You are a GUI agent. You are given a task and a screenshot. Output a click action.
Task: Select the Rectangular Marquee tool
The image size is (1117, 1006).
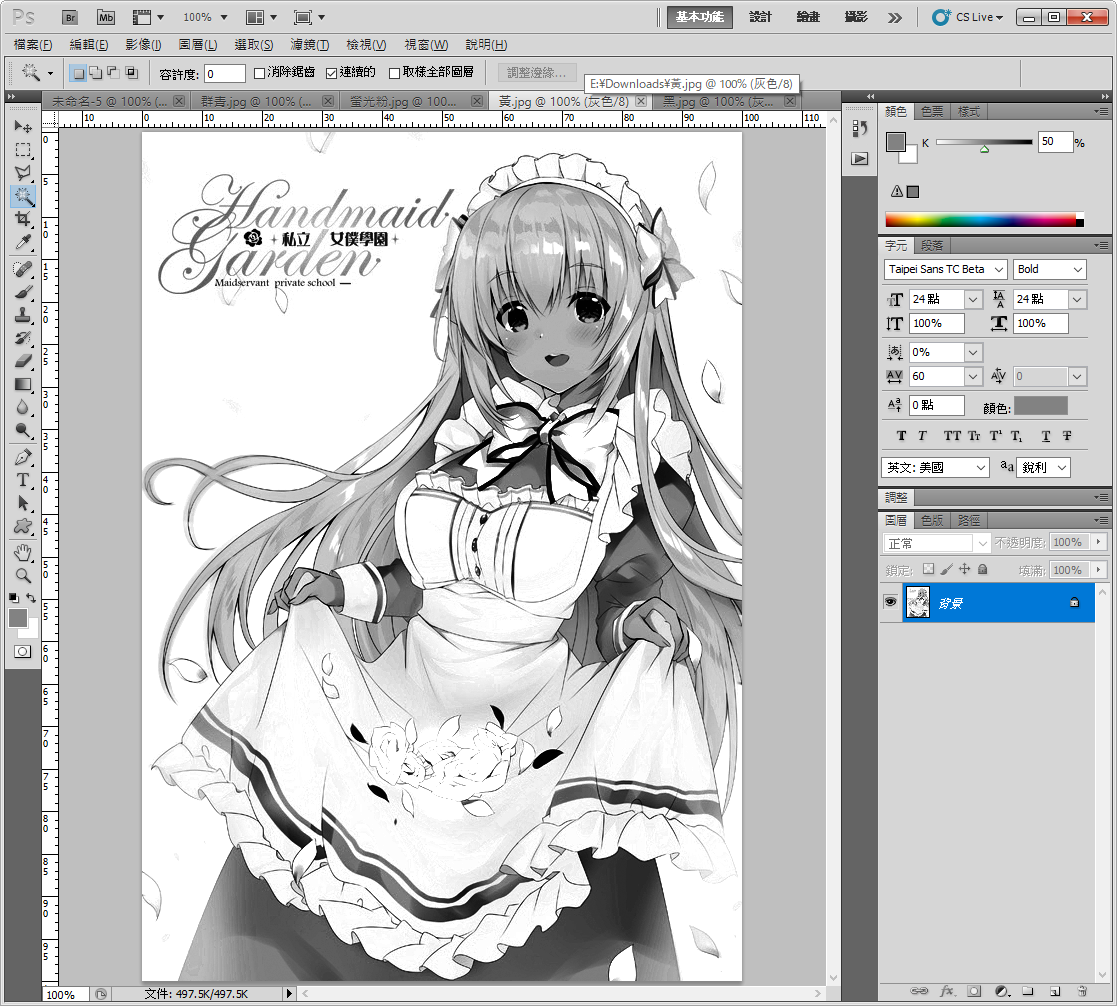(x=23, y=150)
